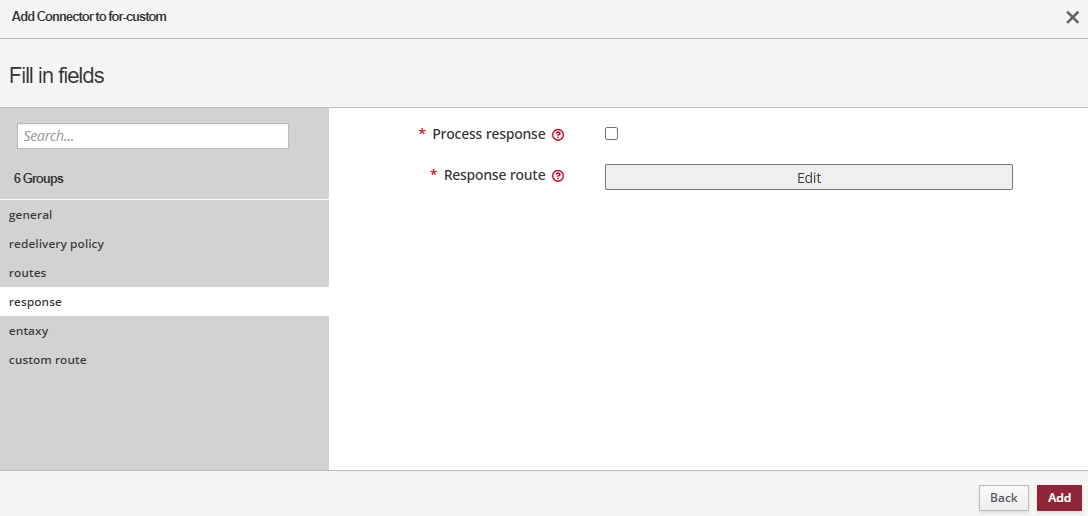The image size is (1088, 516).
Task: Select the response group
Action: (x=35, y=302)
